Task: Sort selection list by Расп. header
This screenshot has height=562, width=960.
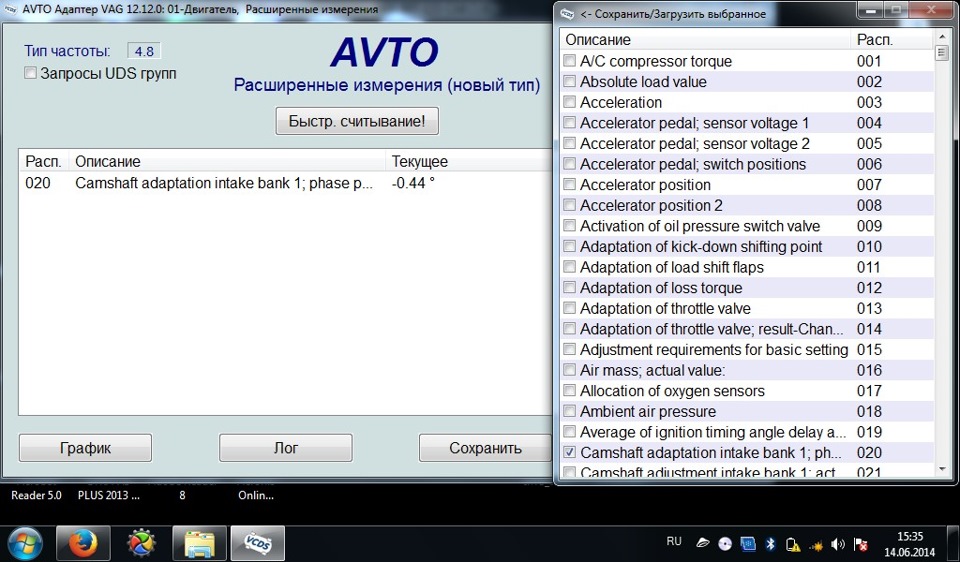Action: 892,40
